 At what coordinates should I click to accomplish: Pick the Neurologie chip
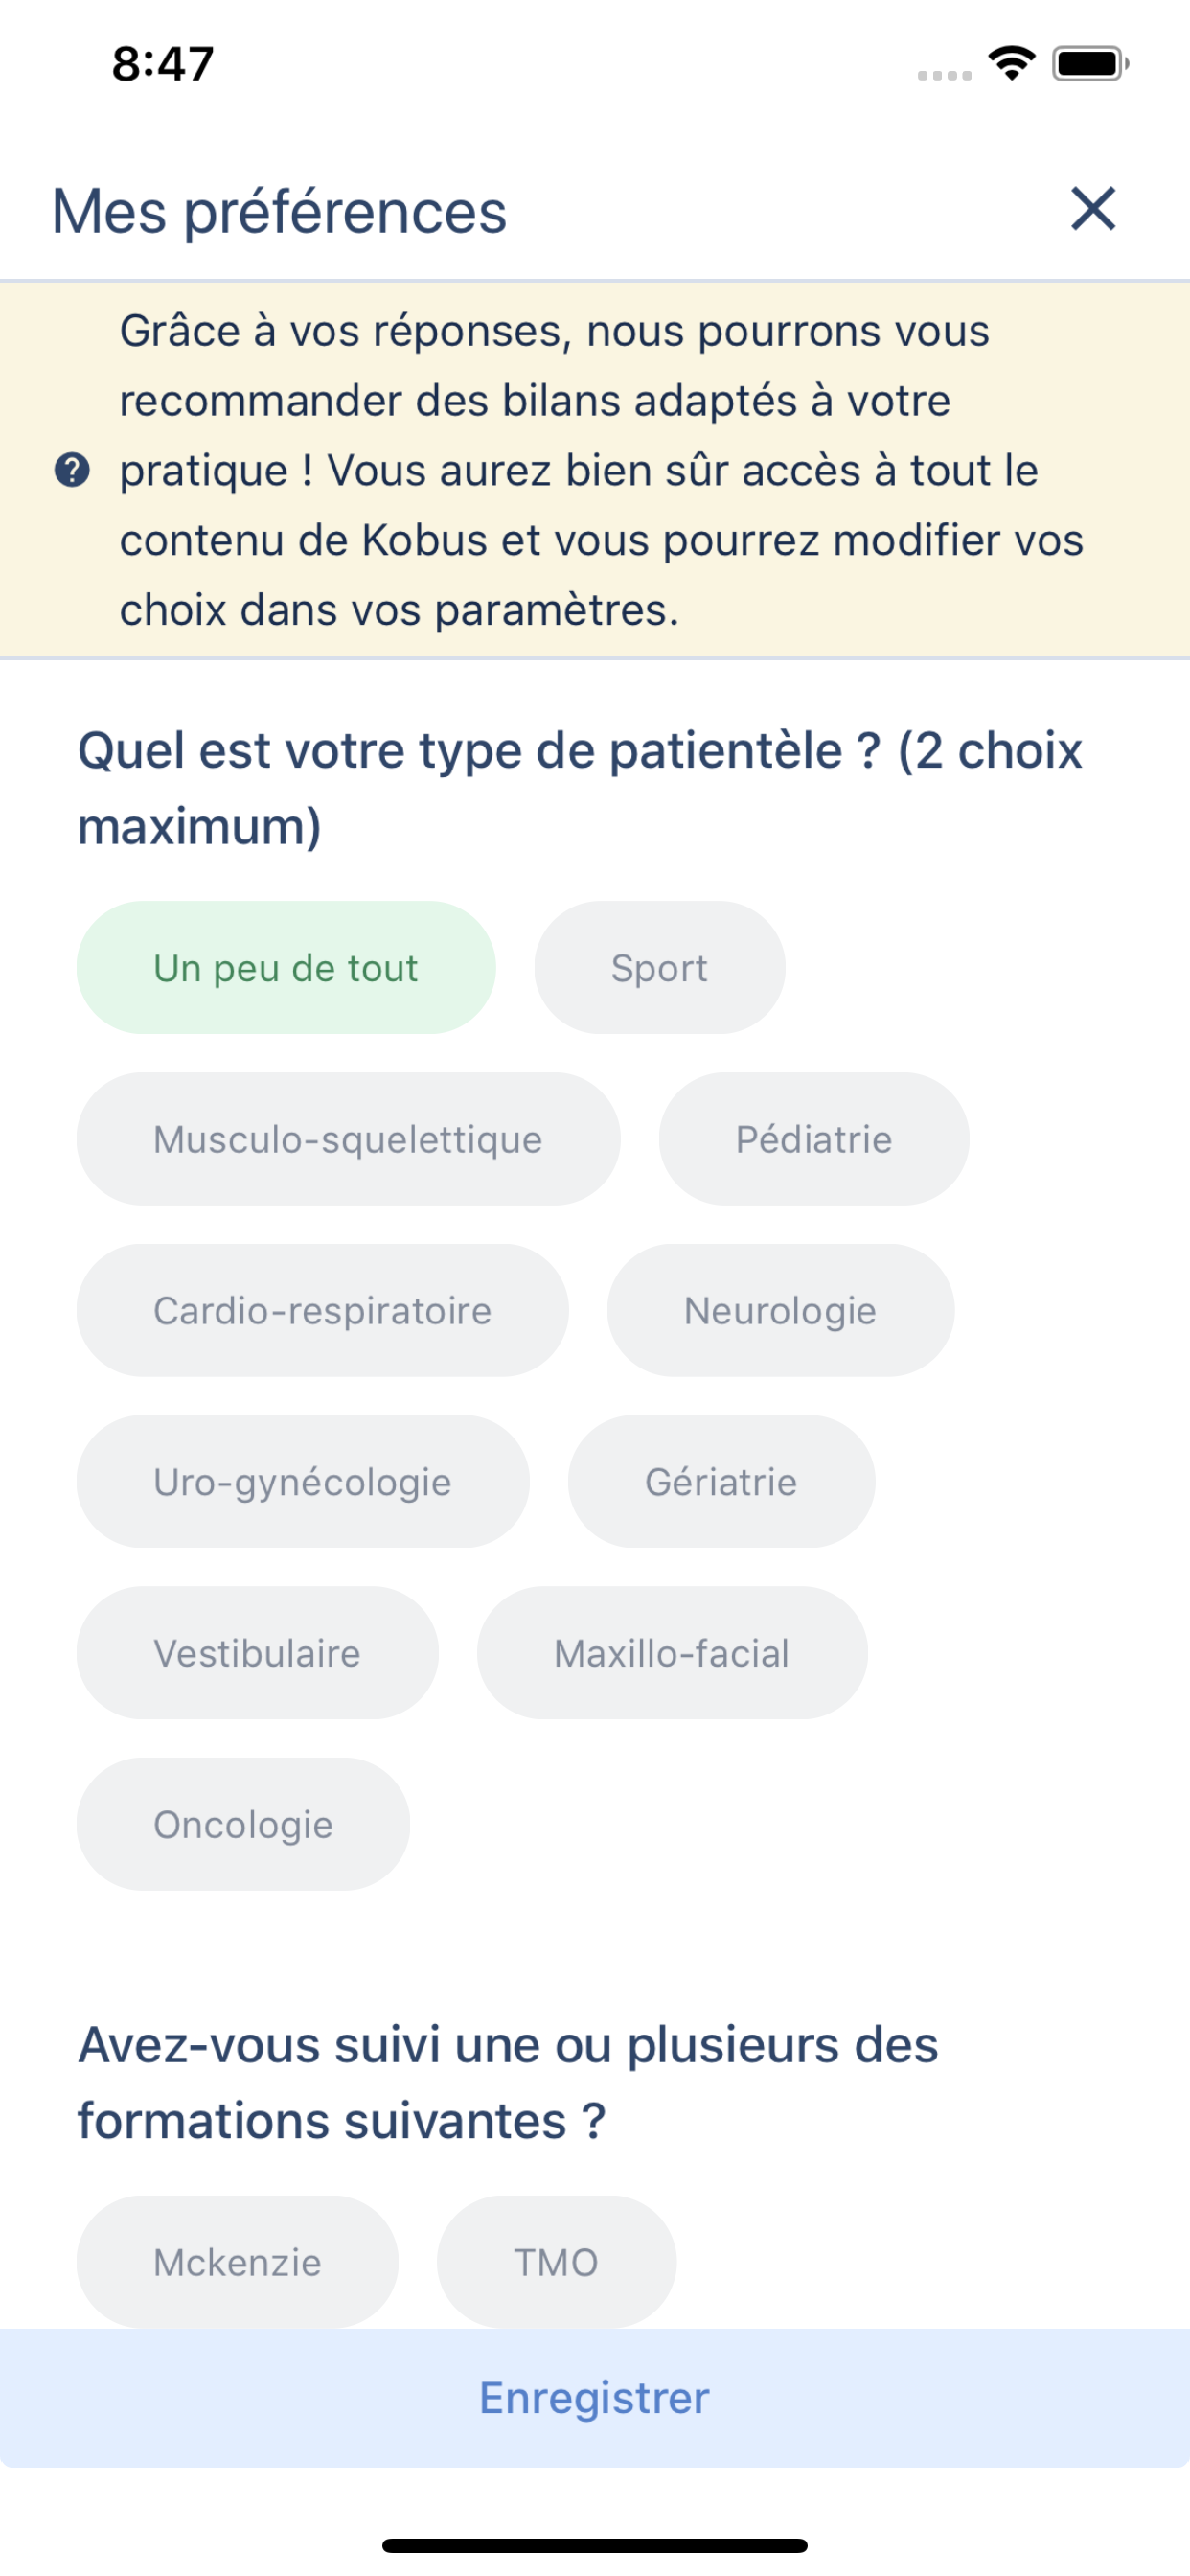point(780,1310)
